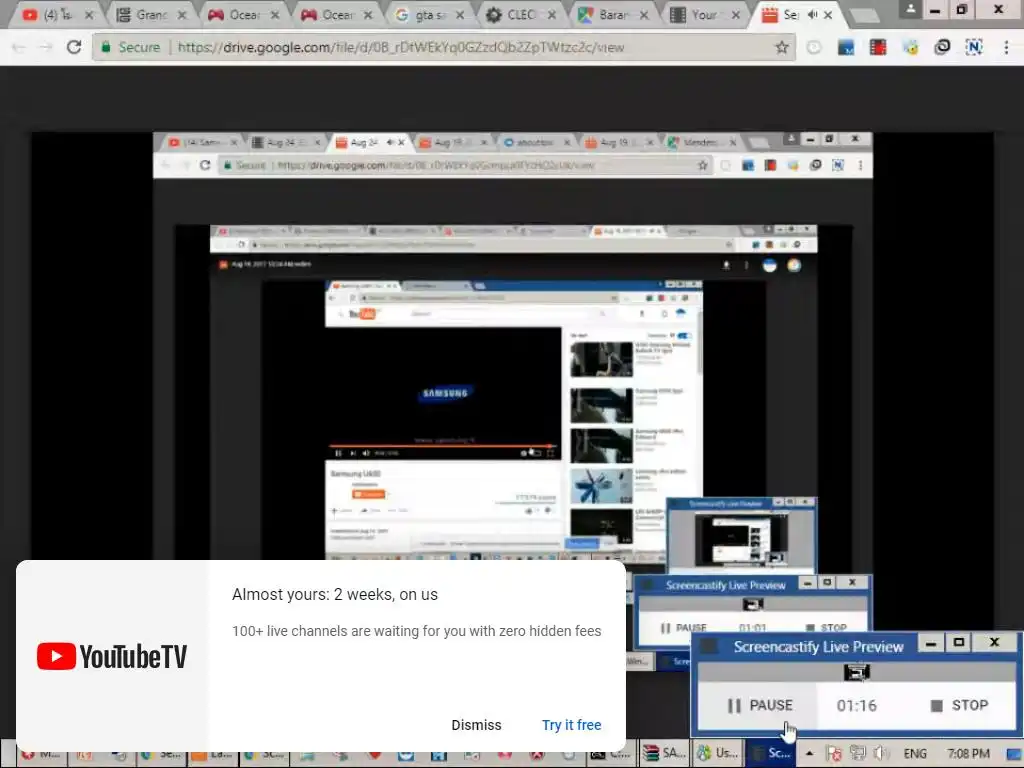Open the 'Us...' taskbar item
This screenshot has width=1024, height=768.
tap(717, 754)
